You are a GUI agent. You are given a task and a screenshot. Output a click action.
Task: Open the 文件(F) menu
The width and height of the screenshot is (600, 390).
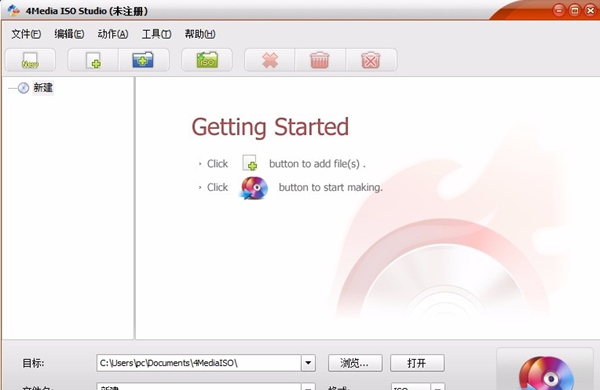pyautogui.click(x=26, y=34)
